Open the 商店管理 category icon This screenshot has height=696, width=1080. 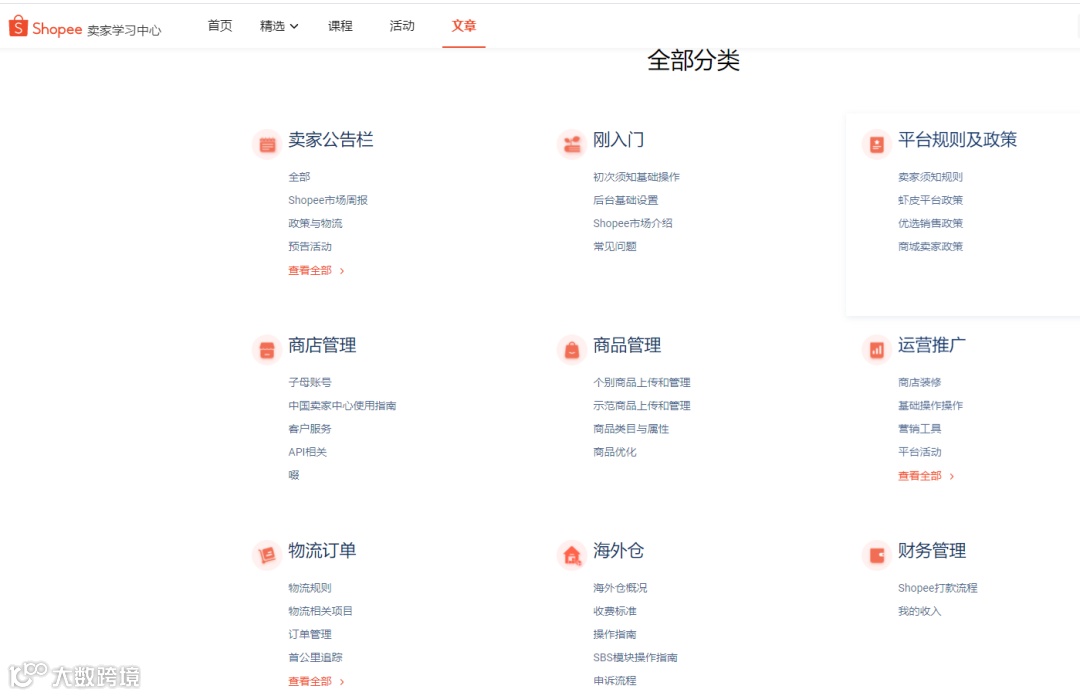(267, 350)
